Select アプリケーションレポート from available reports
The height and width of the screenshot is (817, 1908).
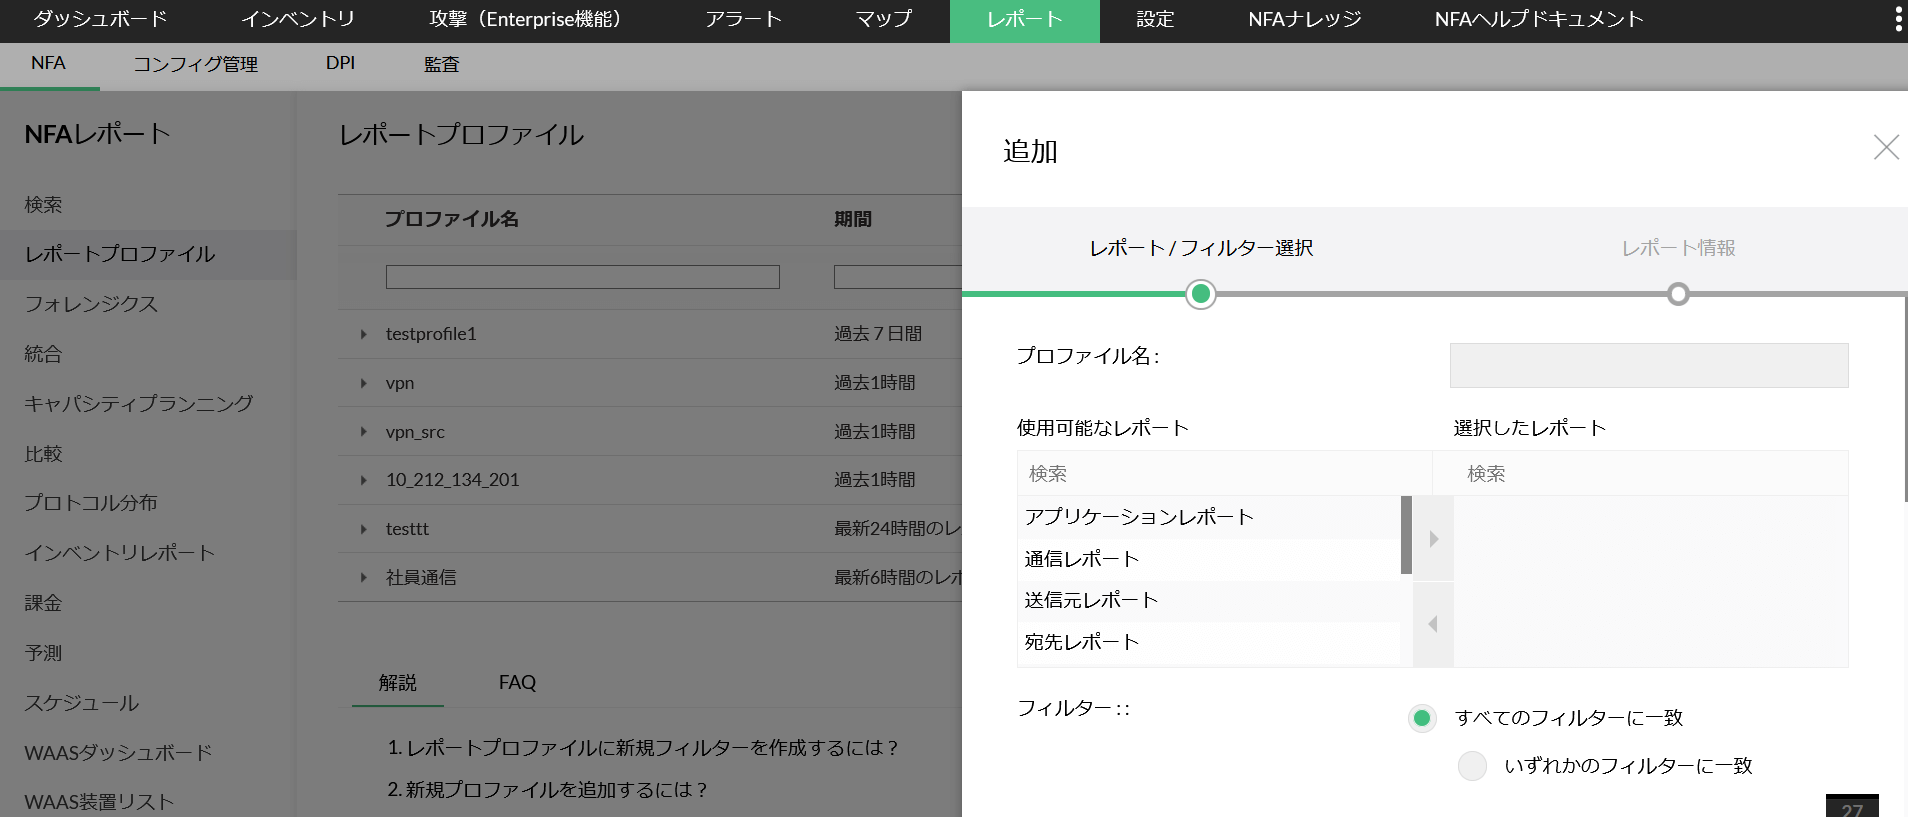pyautogui.click(x=1139, y=517)
